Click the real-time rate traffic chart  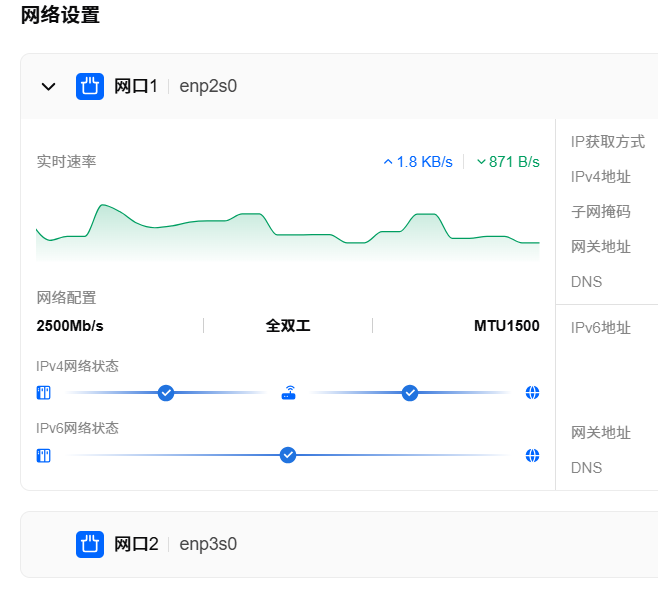288,232
